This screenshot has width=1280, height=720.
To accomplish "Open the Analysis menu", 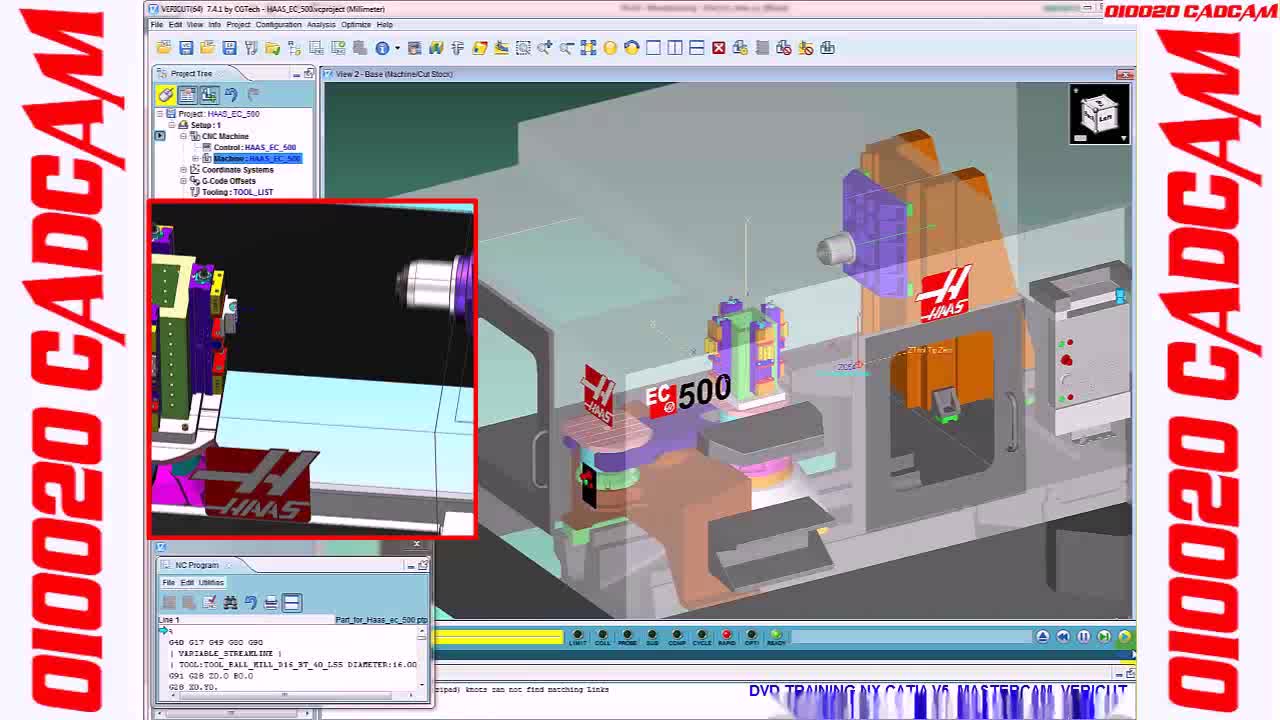I will pos(321,24).
